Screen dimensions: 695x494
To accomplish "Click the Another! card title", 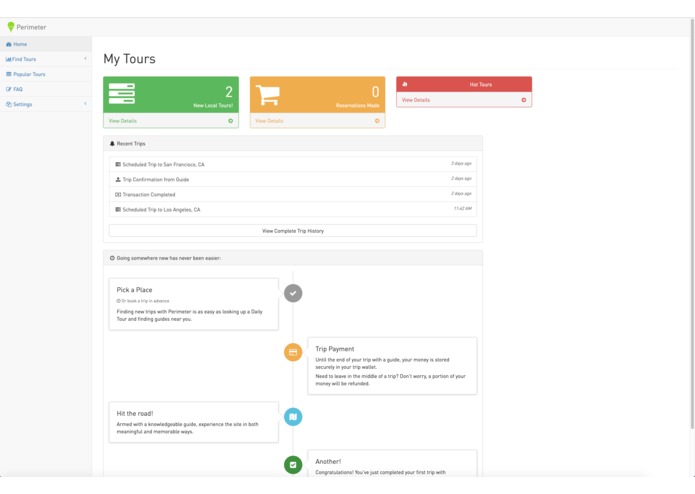I will (x=328, y=462).
